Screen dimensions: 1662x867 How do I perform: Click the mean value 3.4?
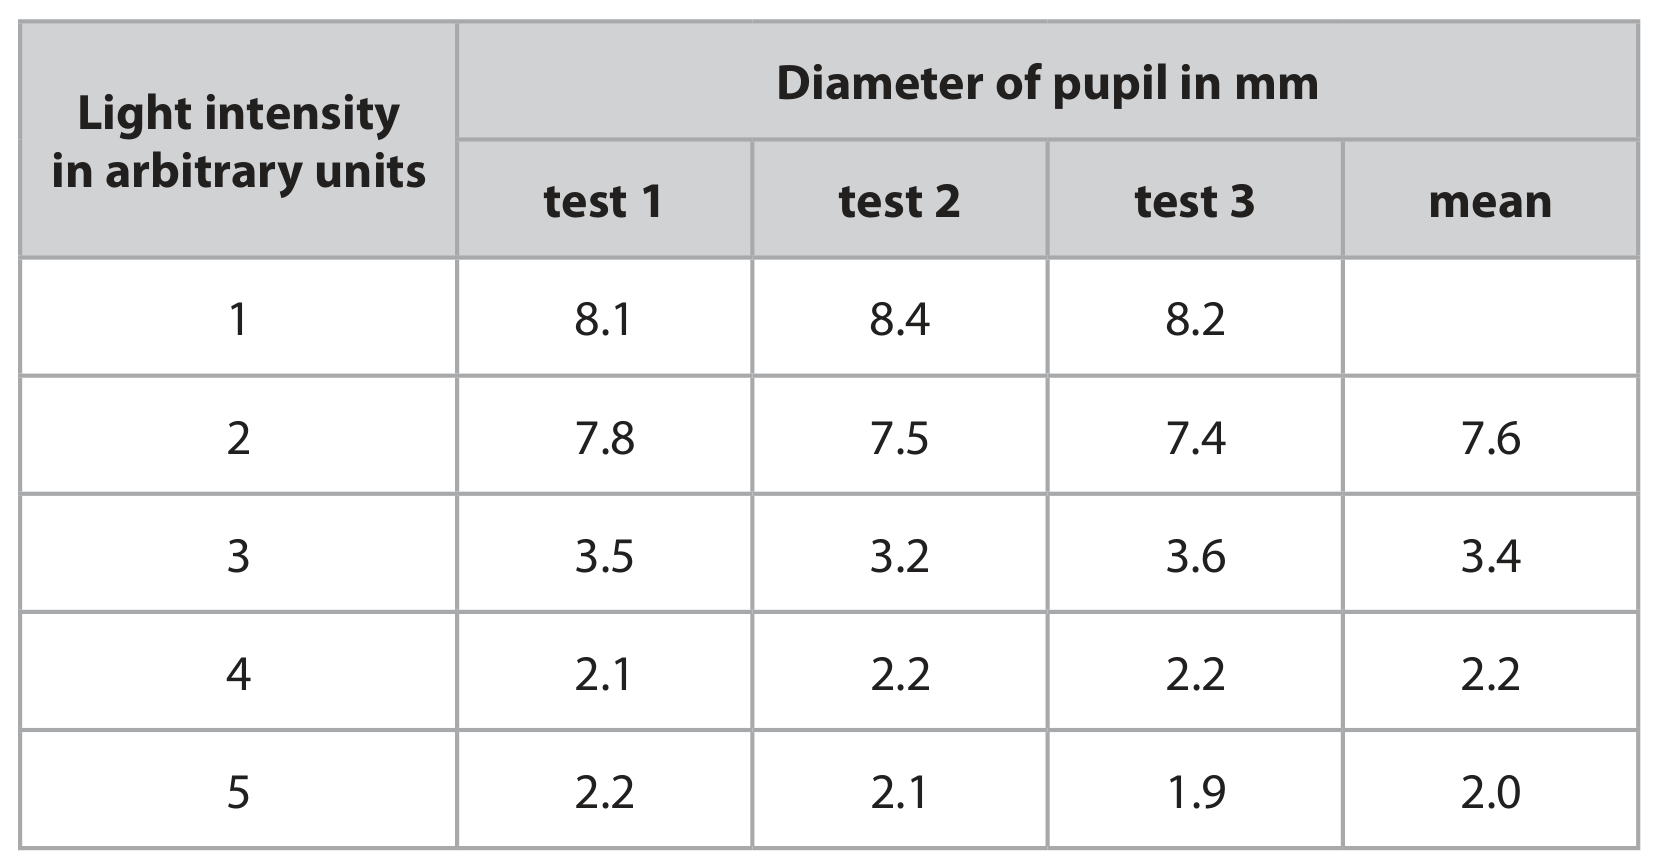pos(1490,554)
